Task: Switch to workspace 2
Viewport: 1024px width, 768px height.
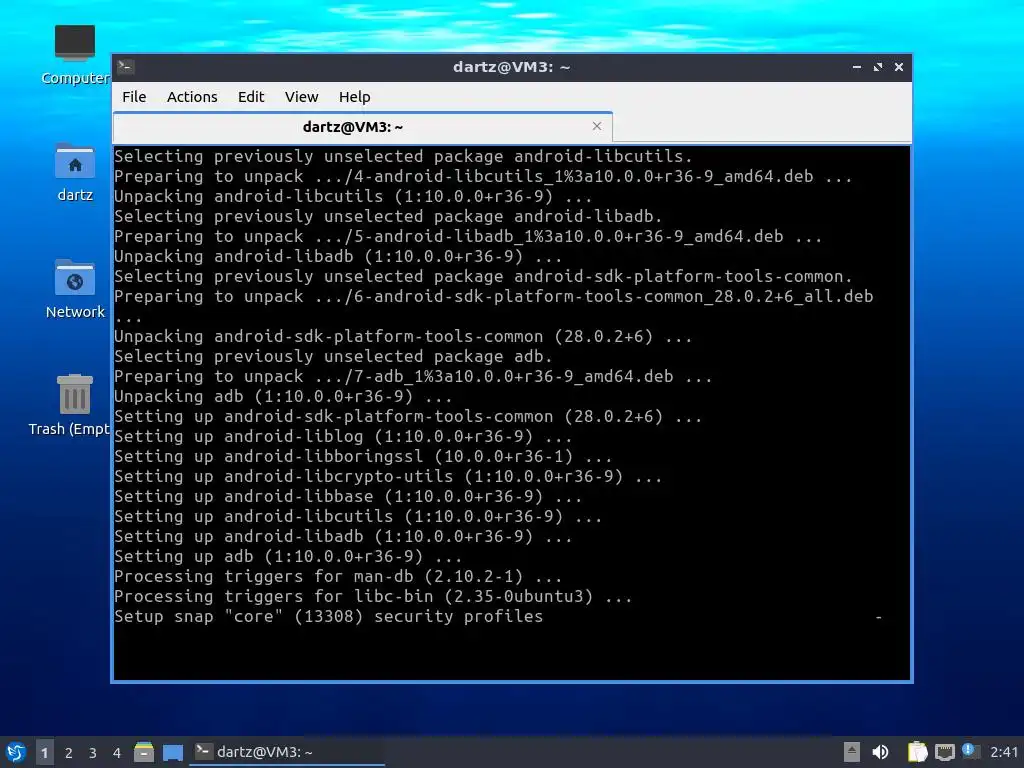Action: [69, 753]
